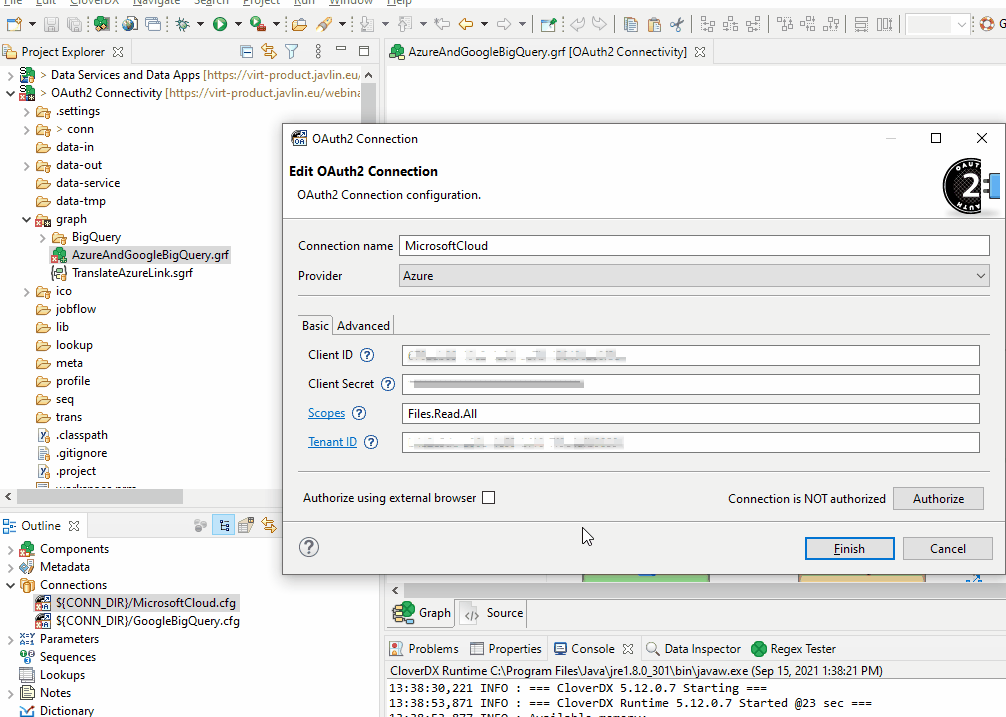Click the Outline tree view mode icon

tap(223, 526)
